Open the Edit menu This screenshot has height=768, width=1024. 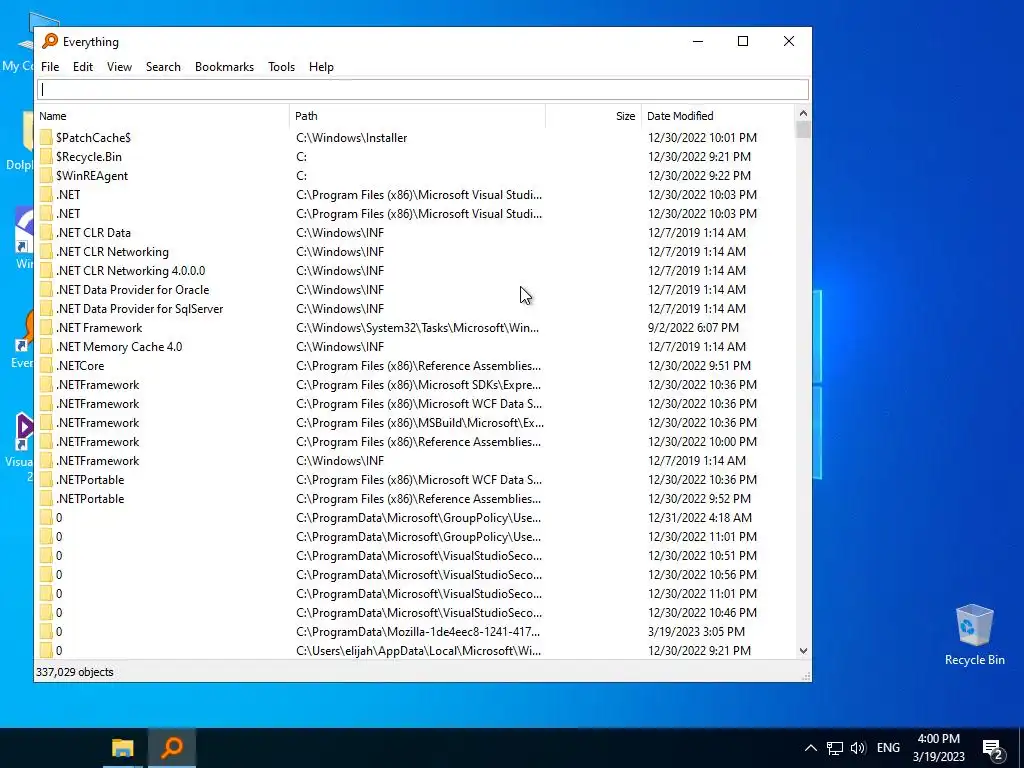(82, 67)
